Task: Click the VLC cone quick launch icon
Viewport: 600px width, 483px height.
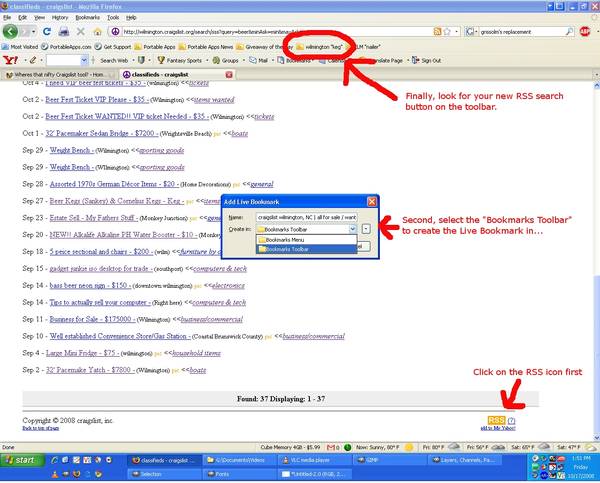Action: point(55,475)
